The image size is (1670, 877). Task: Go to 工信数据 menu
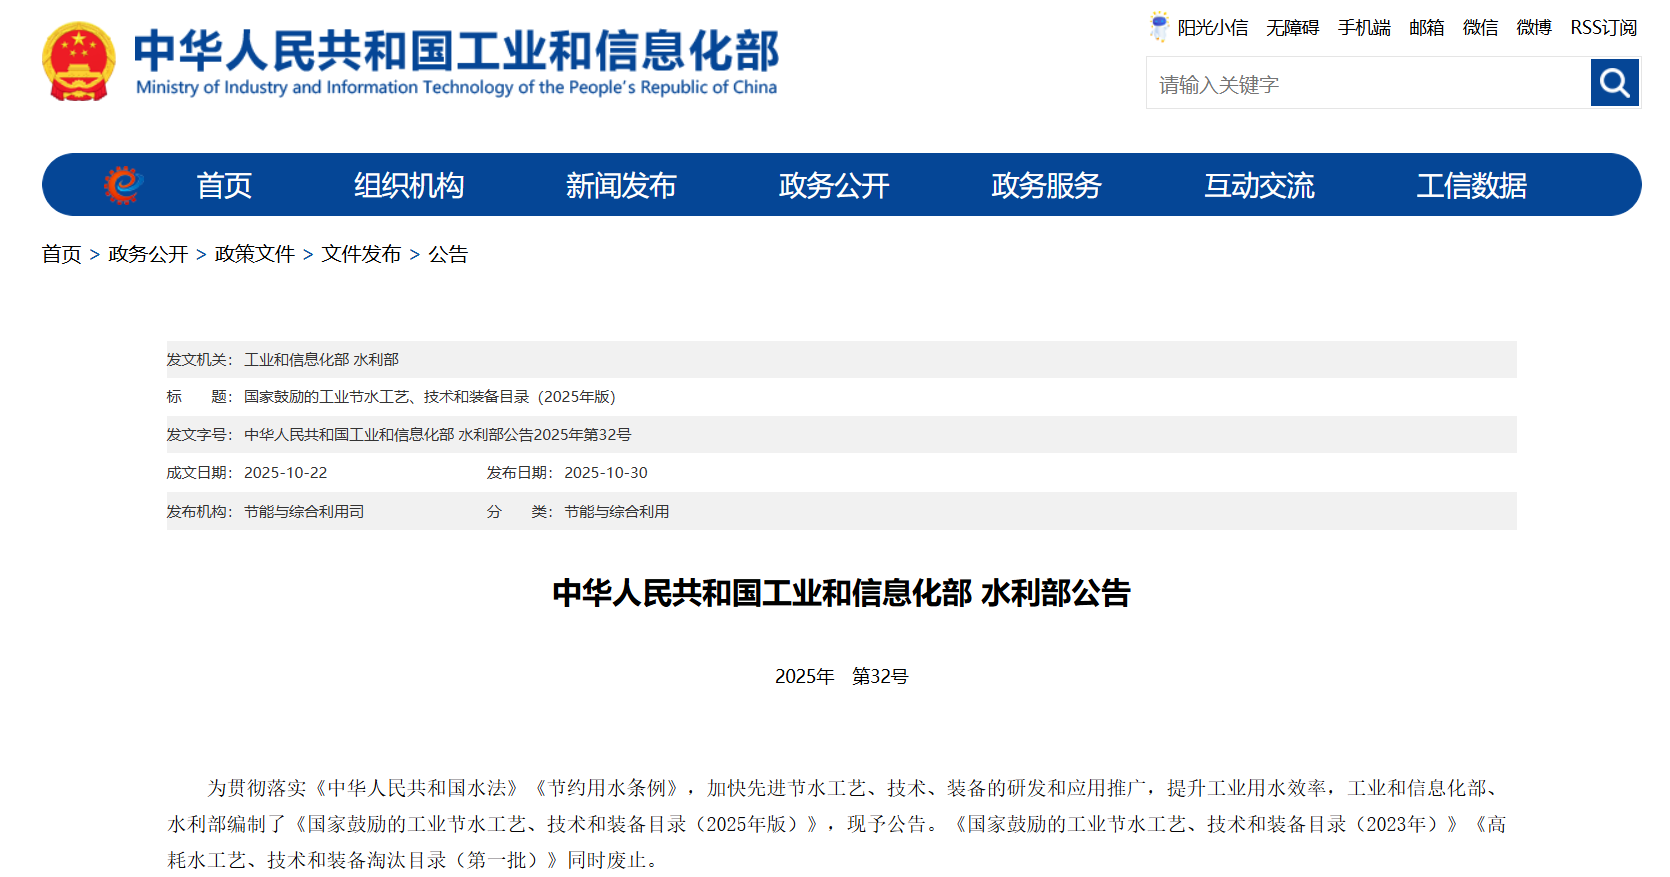(1471, 185)
